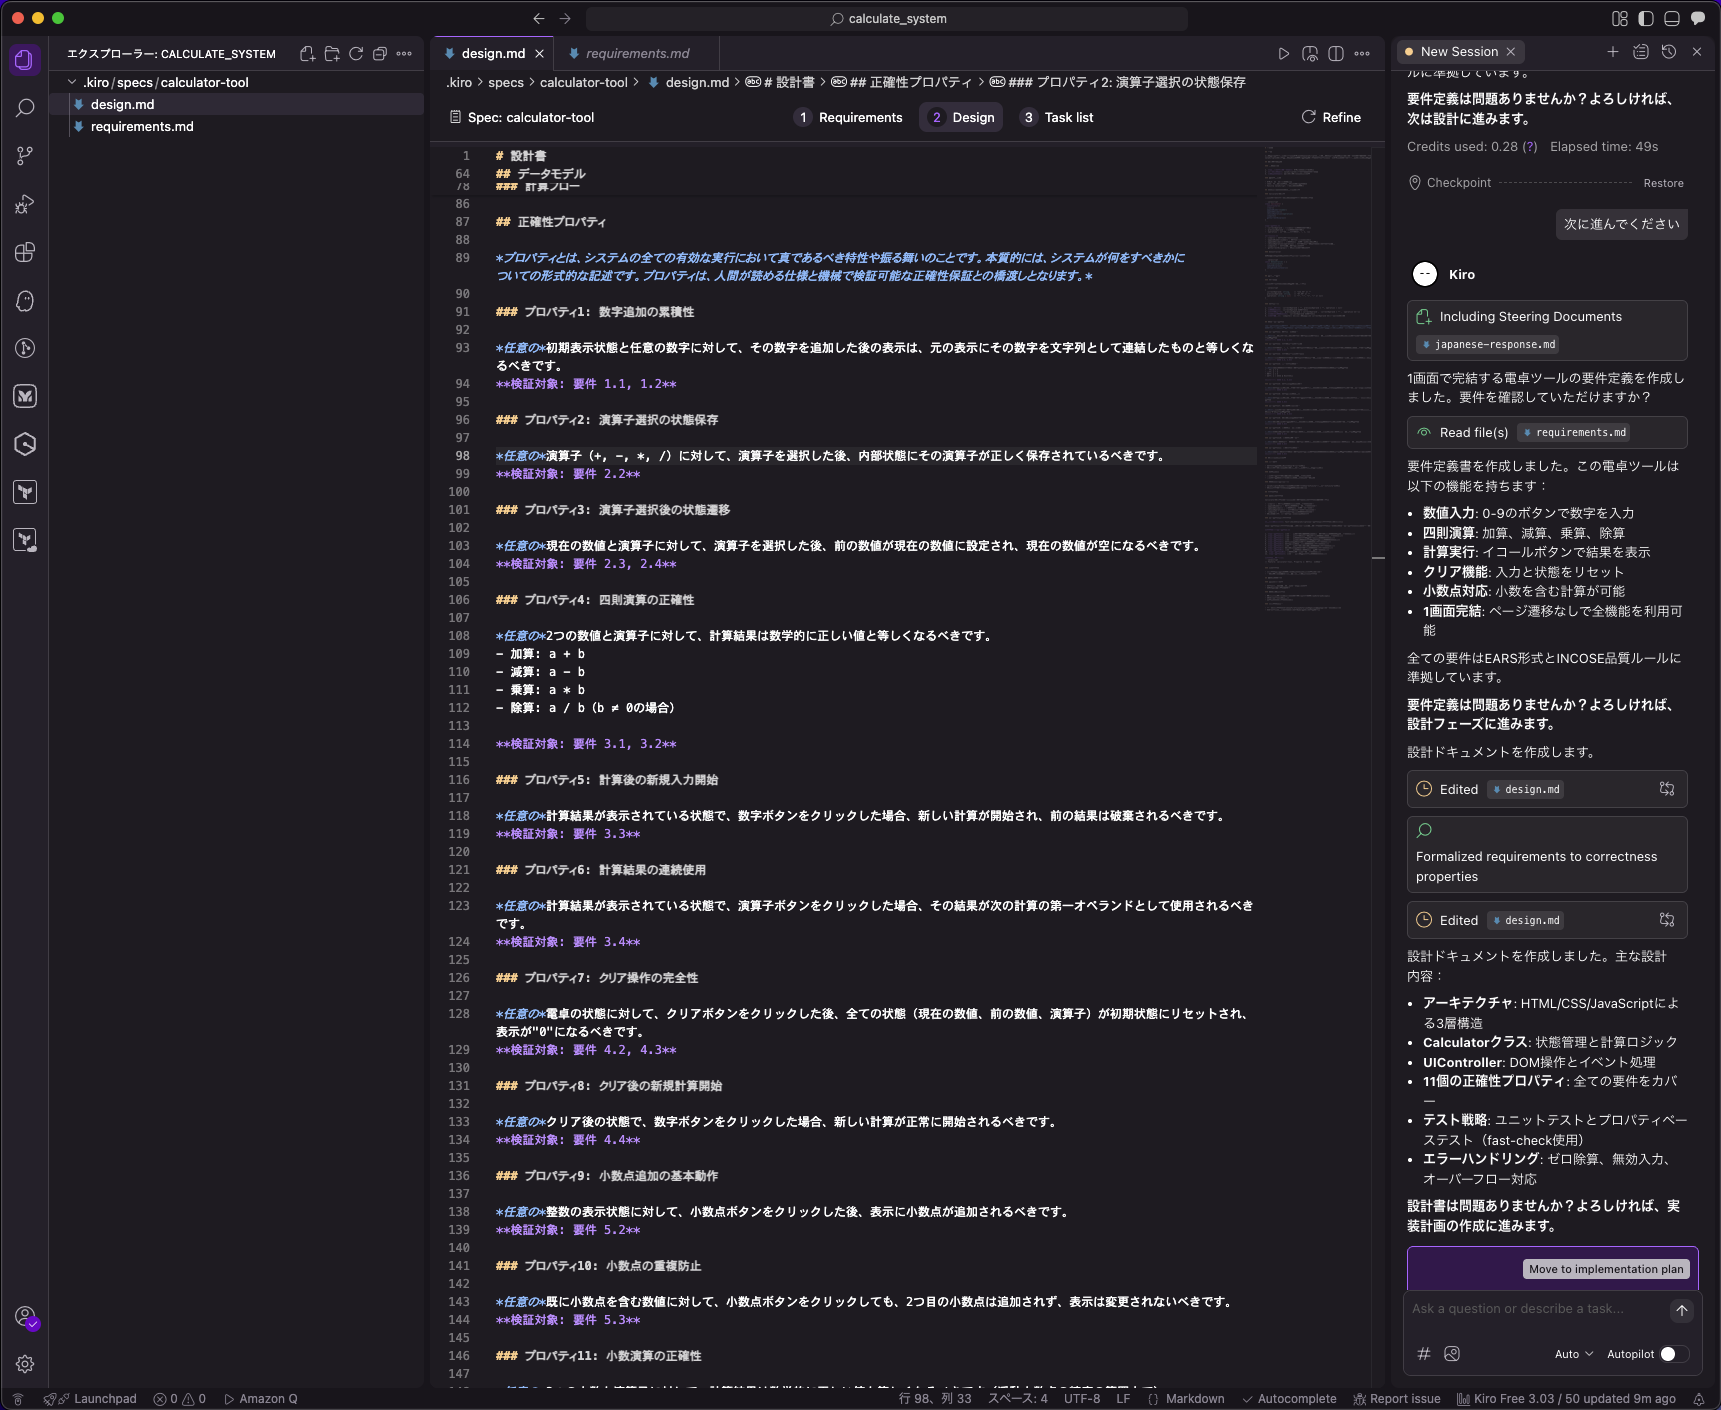Image resolution: width=1721 pixels, height=1410 pixels.
Task: Open the Search view in the activity bar
Action: (25, 107)
